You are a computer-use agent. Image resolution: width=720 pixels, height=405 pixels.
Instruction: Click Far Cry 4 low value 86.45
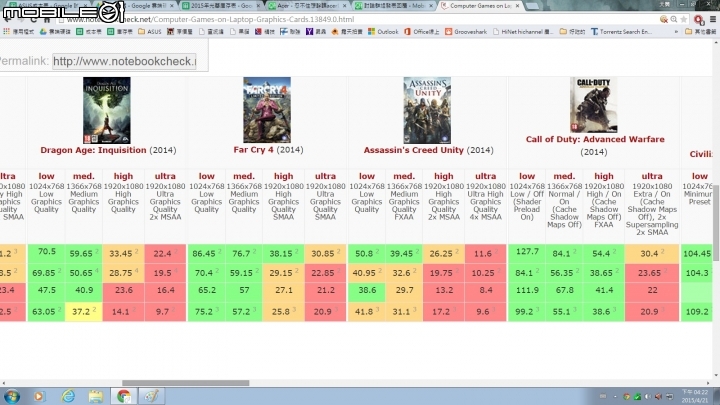(207, 253)
